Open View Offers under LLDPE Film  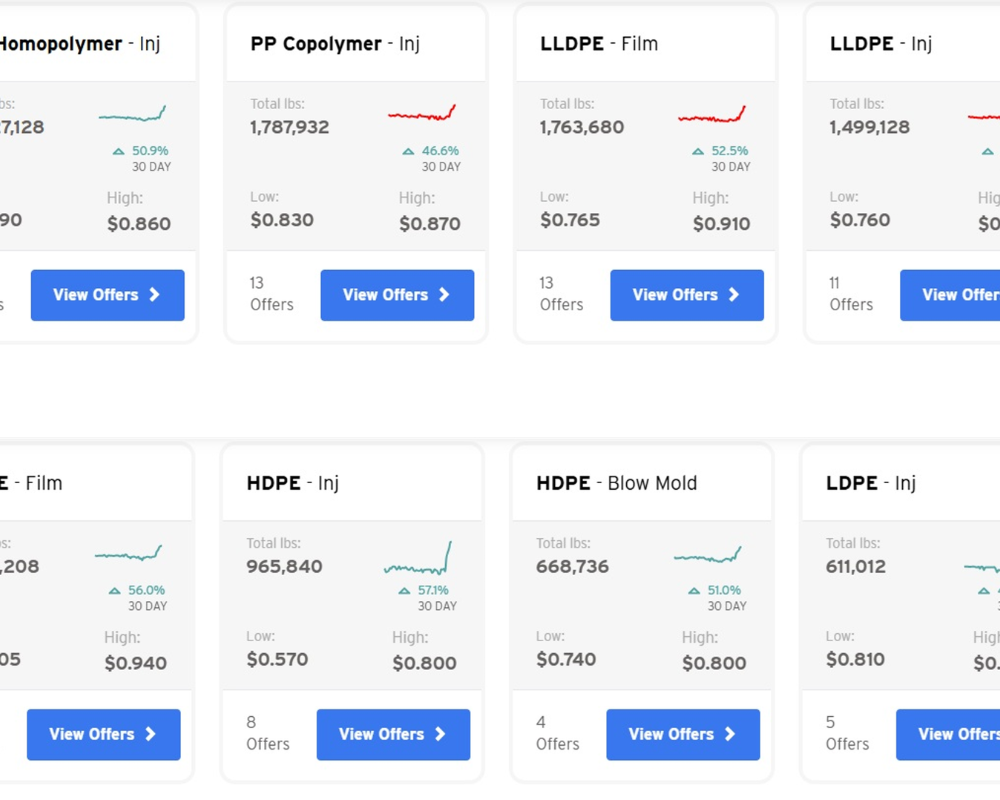687,295
